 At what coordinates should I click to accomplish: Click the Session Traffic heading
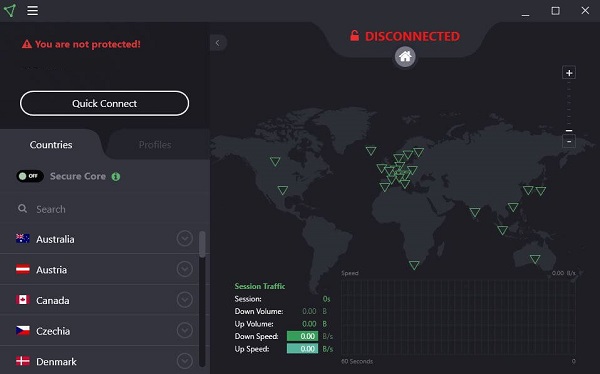[260, 286]
